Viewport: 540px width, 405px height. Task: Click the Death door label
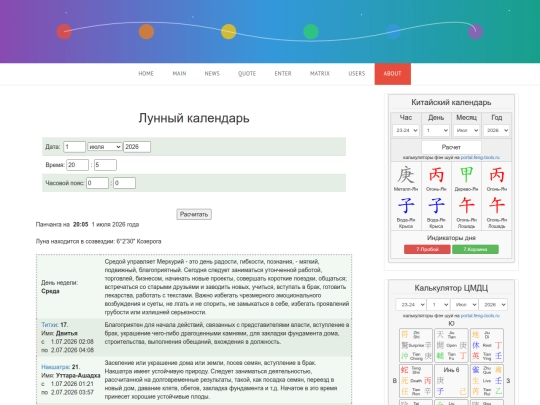tap(416, 381)
